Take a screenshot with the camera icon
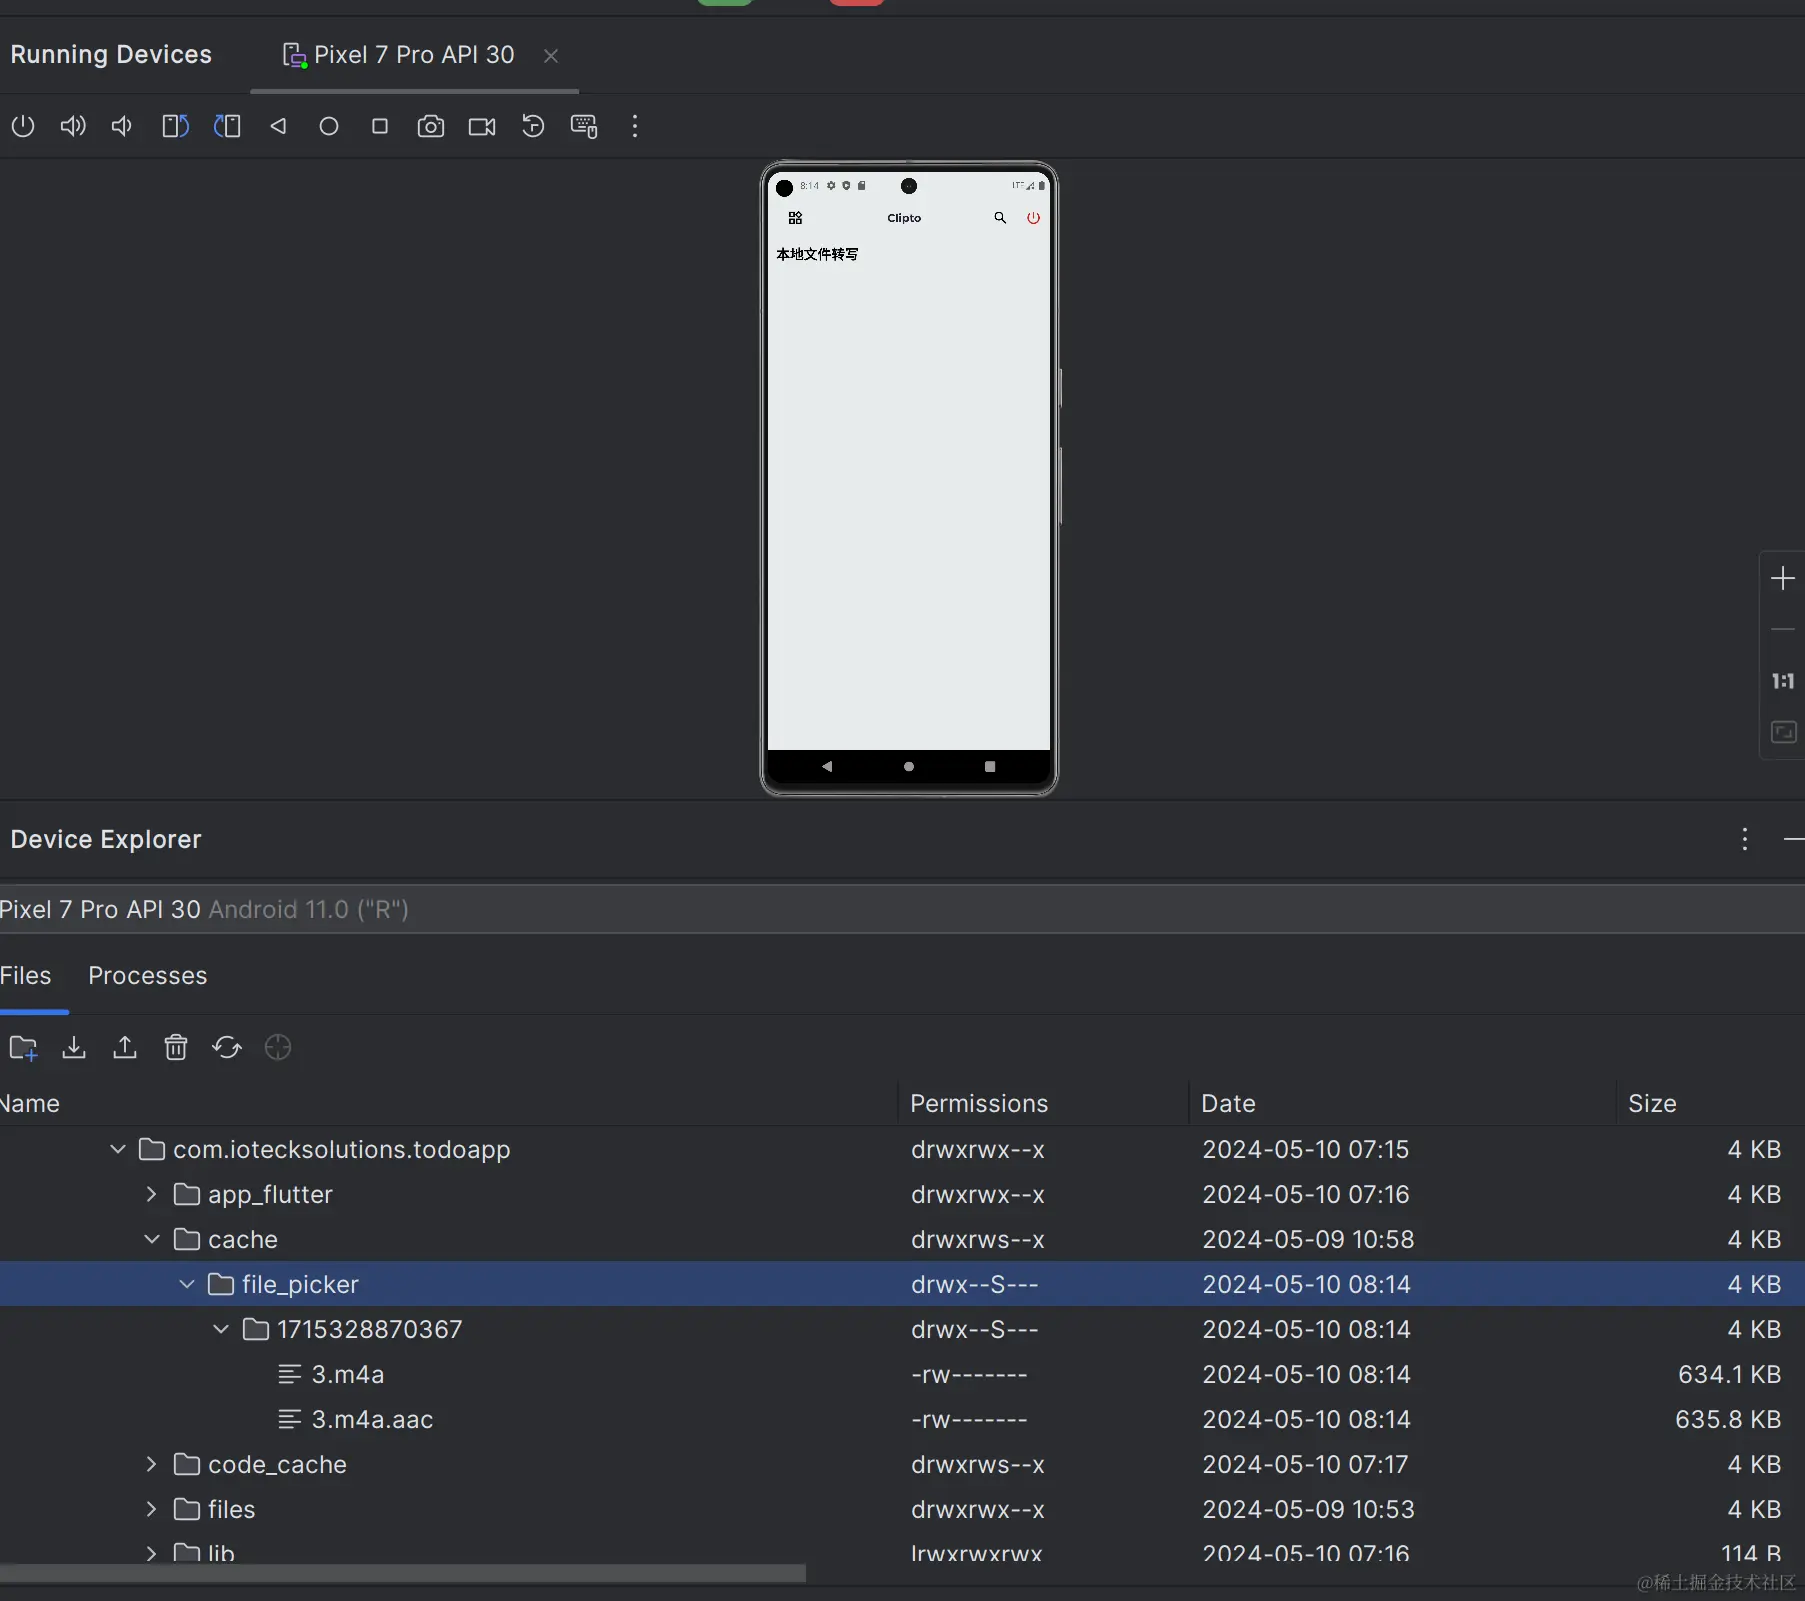1805x1601 pixels. point(431,126)
